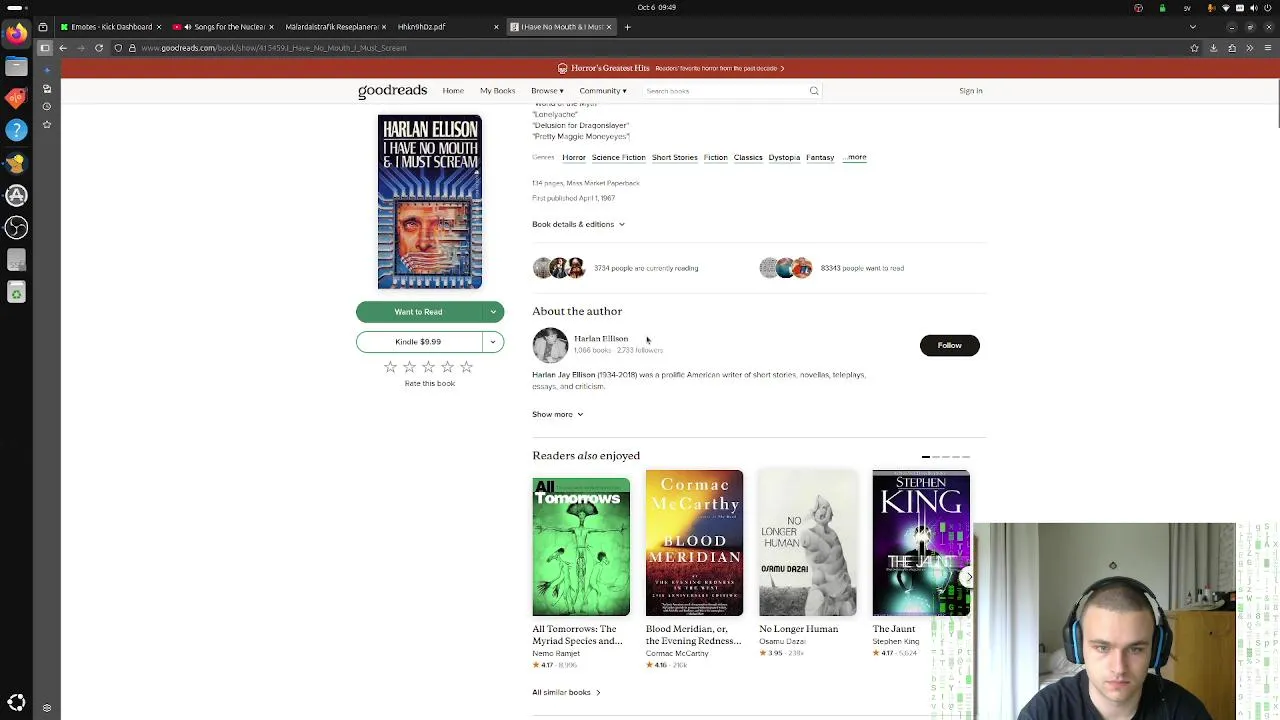Viewport: 1280px width, 720px height.
Task: Open My Books in Goodreads nav
Action: pyautogui.click(x=497, y=91)
